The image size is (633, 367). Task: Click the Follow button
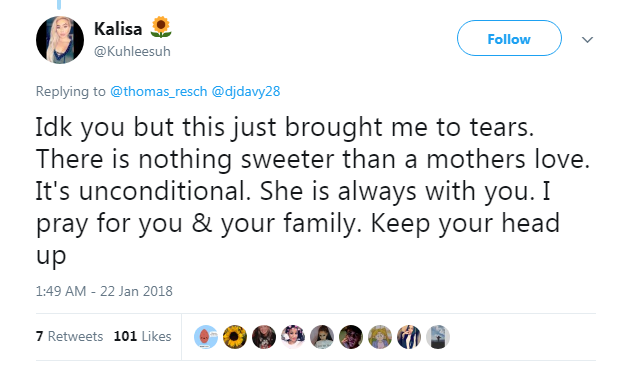pos(509,38)
